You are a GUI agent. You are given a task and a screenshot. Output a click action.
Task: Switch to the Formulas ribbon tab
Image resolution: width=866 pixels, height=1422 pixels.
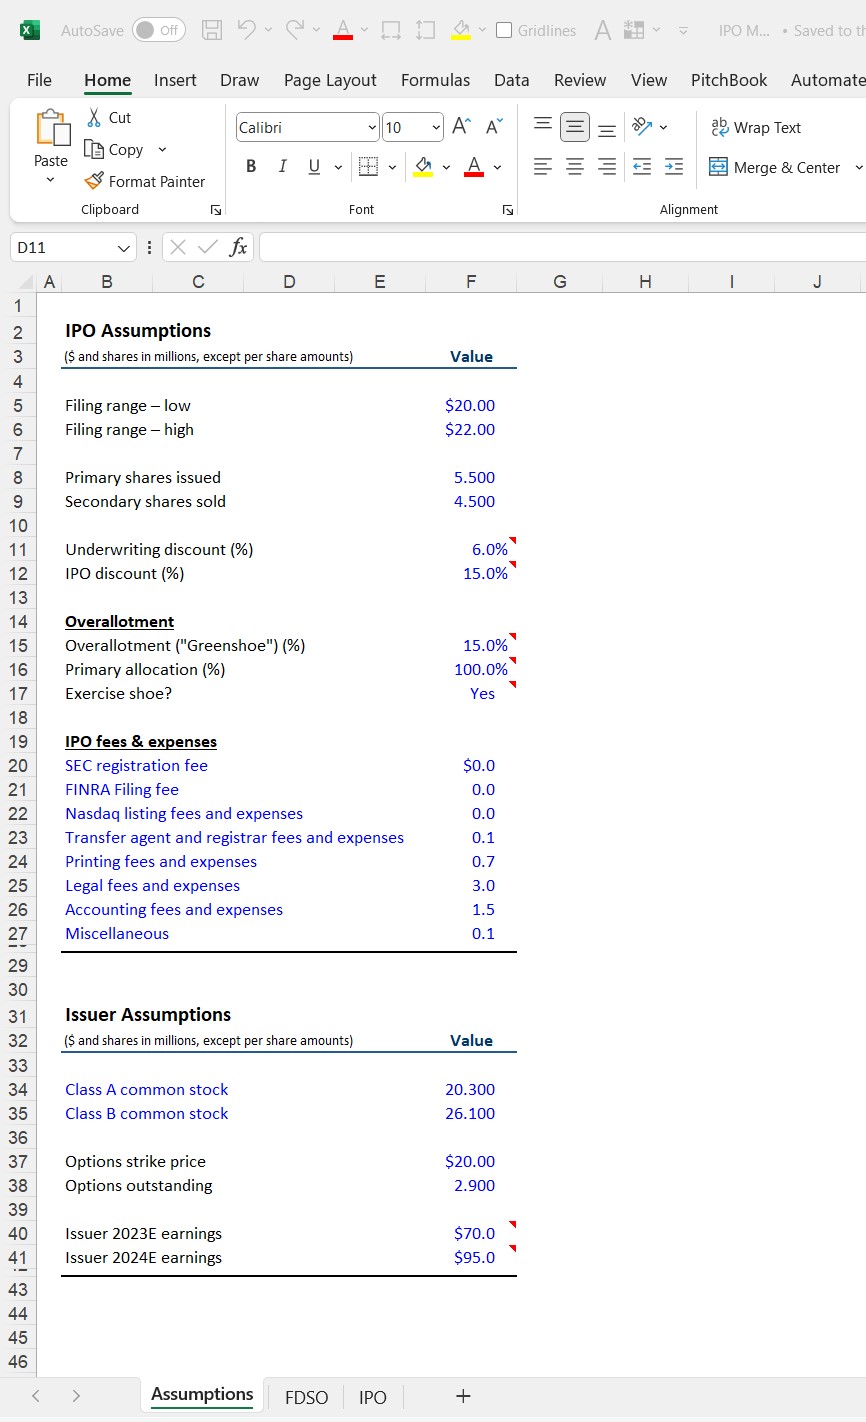click(x=435, y=80)
